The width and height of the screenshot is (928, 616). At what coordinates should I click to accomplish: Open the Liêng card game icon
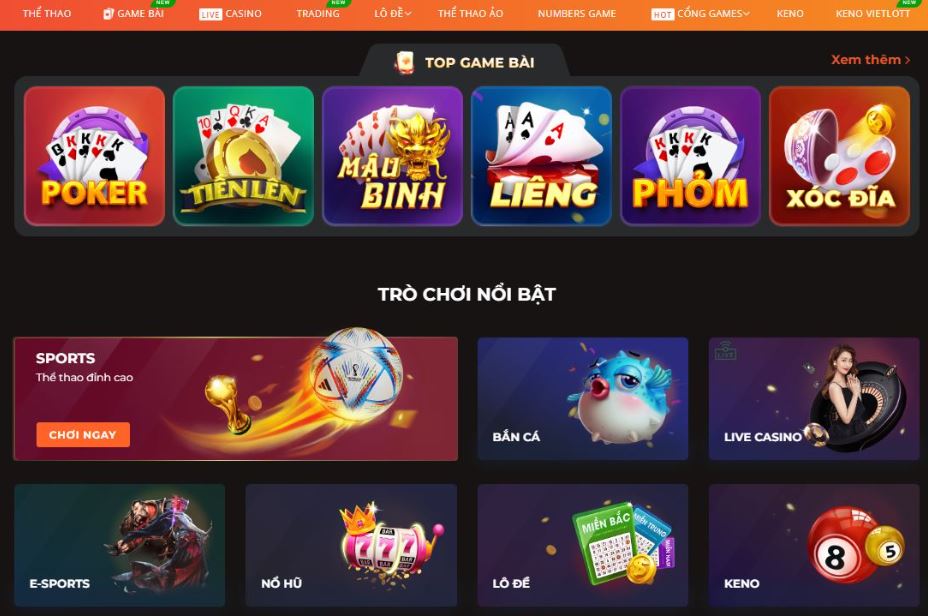pos(542,156)
